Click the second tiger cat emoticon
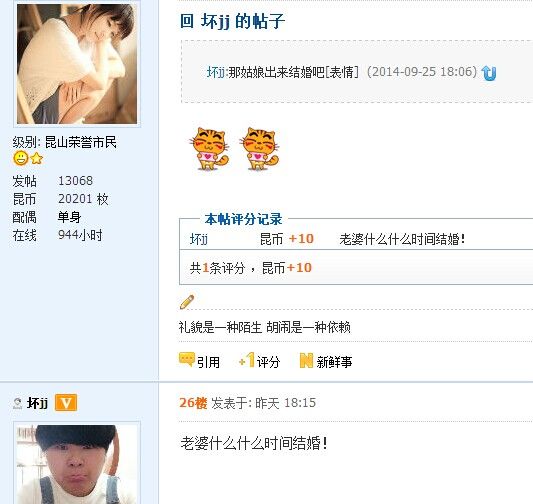Screen dimensions: 533x504 259,149
